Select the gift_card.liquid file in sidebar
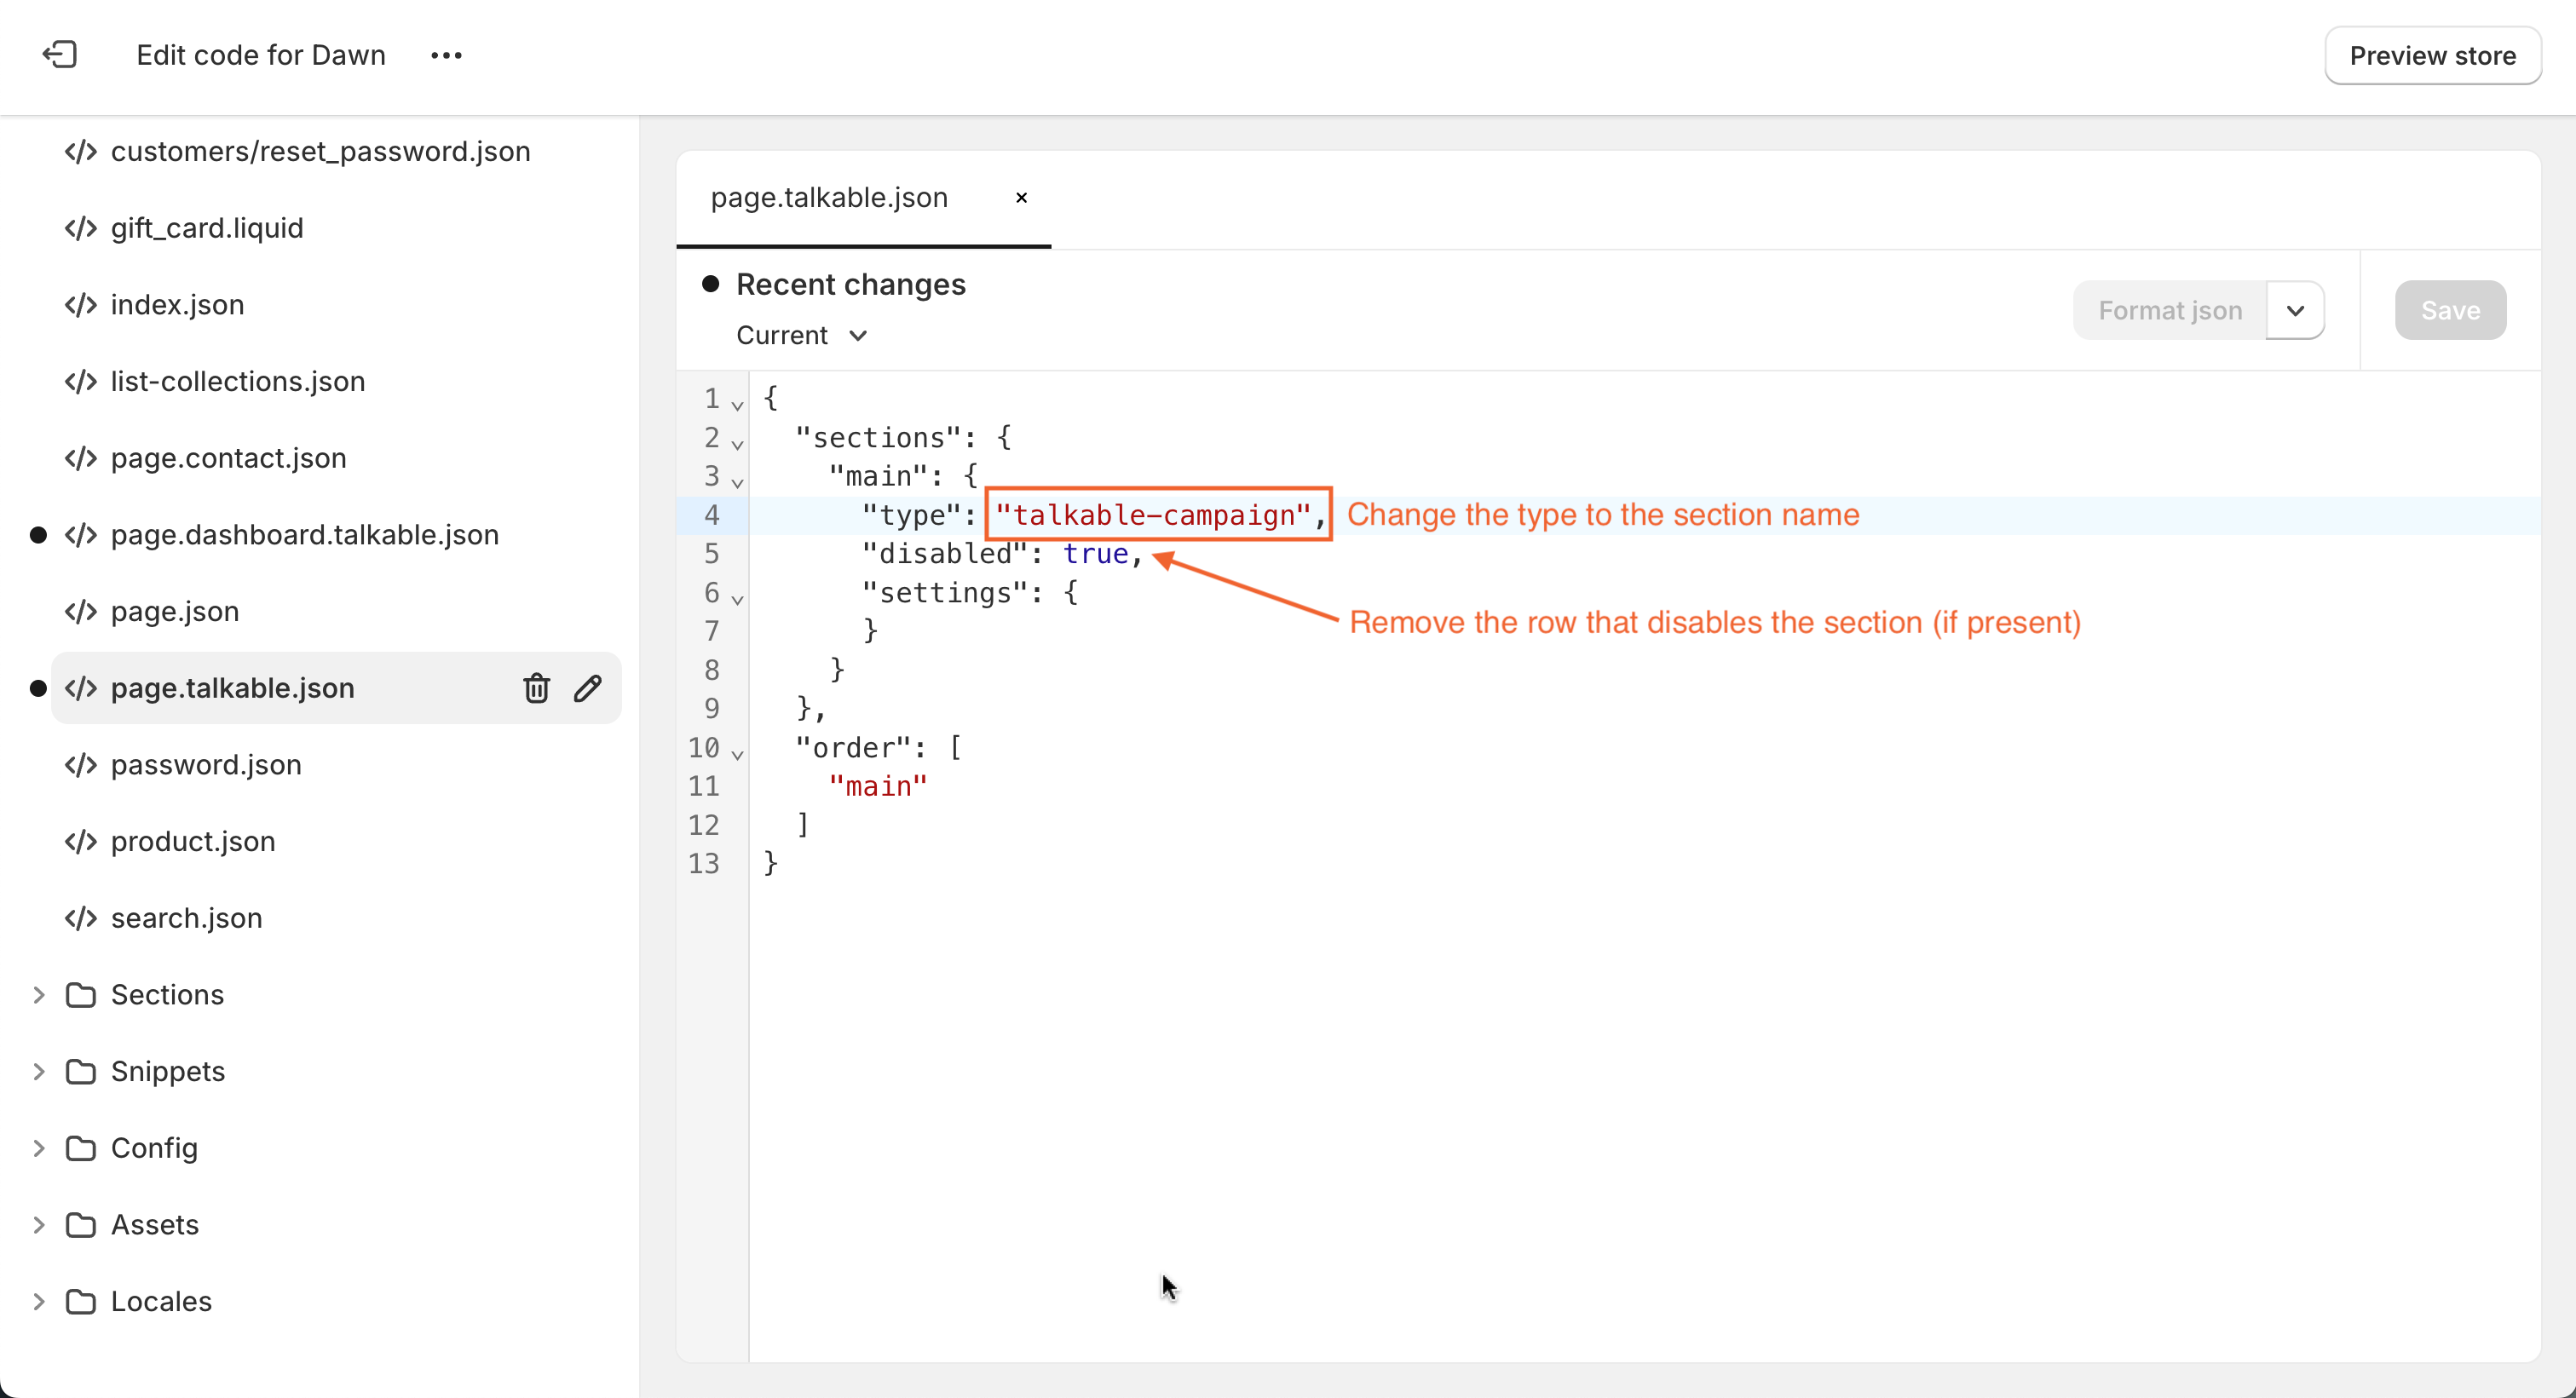 [206, 227]
